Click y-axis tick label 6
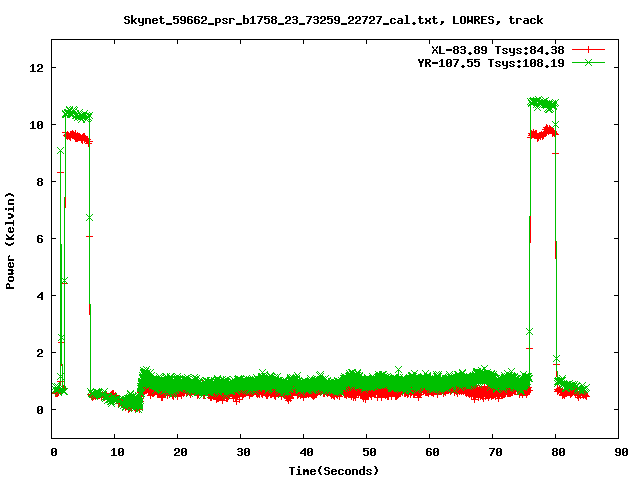The width and height of the screenshot is (640, 480). tap(40, 239)
